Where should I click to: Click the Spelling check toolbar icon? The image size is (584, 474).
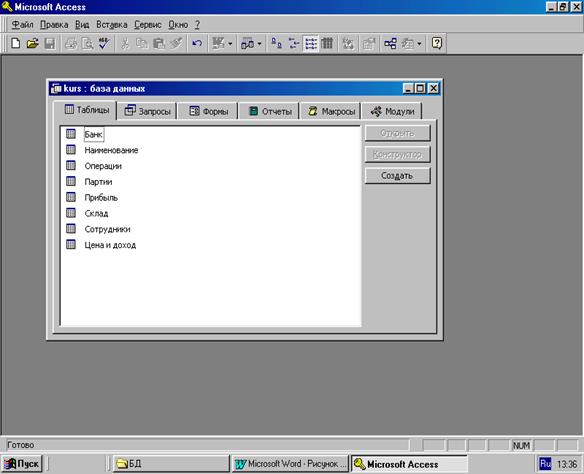104,44
